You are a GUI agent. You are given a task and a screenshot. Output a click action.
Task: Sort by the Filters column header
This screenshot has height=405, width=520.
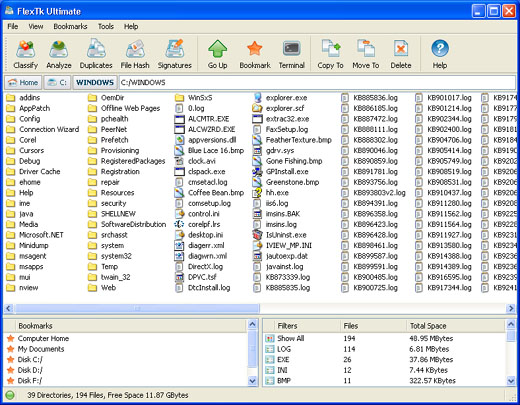pyautogui.click(x=306, y=326)
